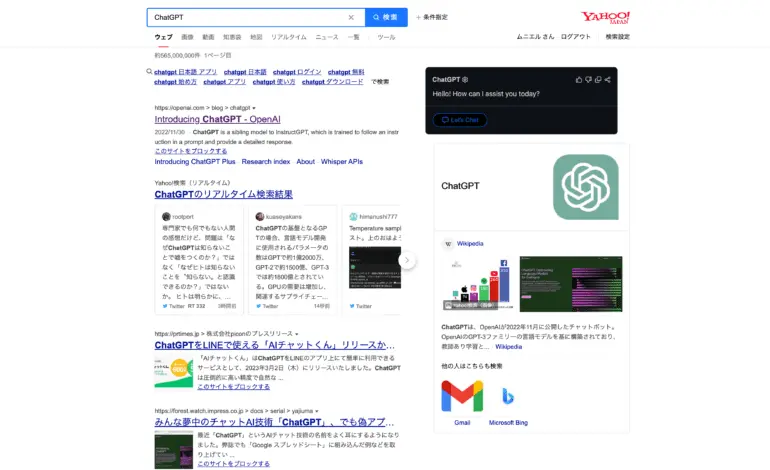Switch to the ニュース tab
770x470 pixels.
coord(327,37)
